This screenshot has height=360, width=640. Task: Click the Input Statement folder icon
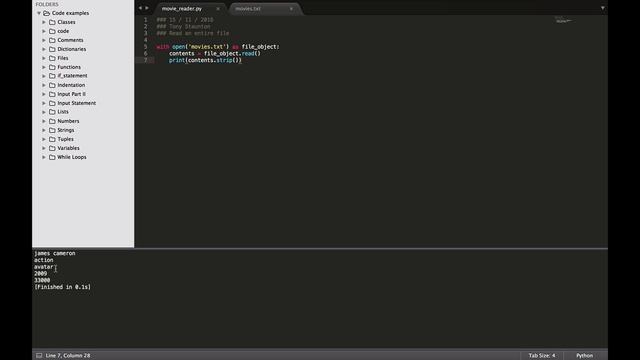52,103
